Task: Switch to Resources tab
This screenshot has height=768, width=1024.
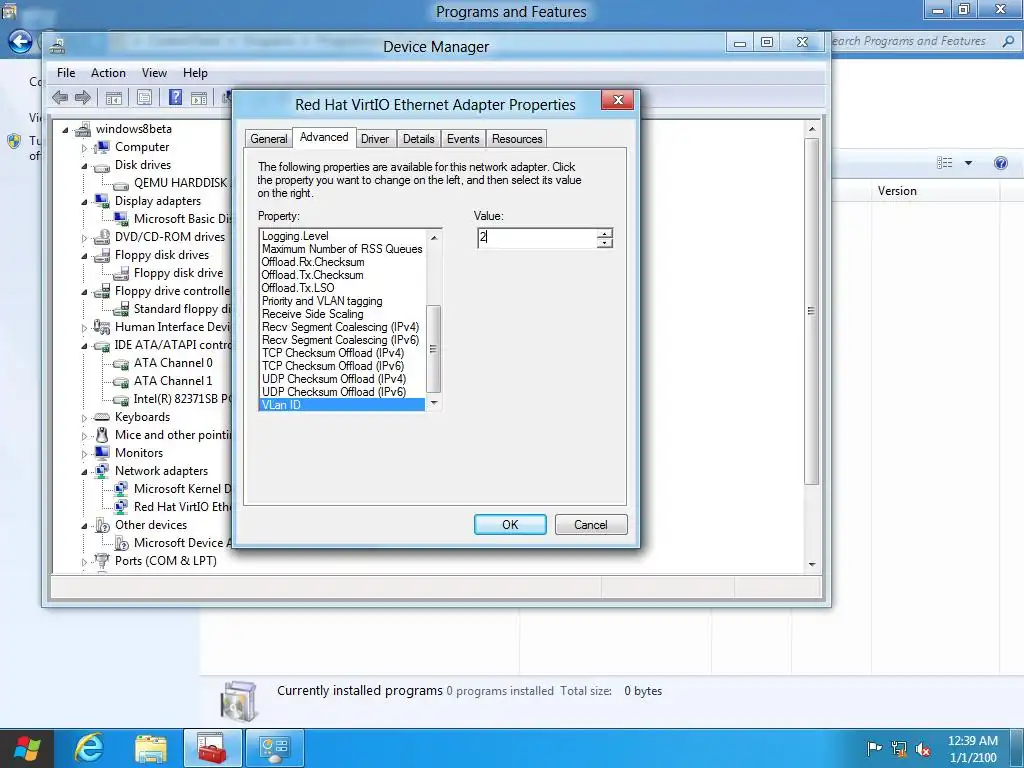Action: 517,139
